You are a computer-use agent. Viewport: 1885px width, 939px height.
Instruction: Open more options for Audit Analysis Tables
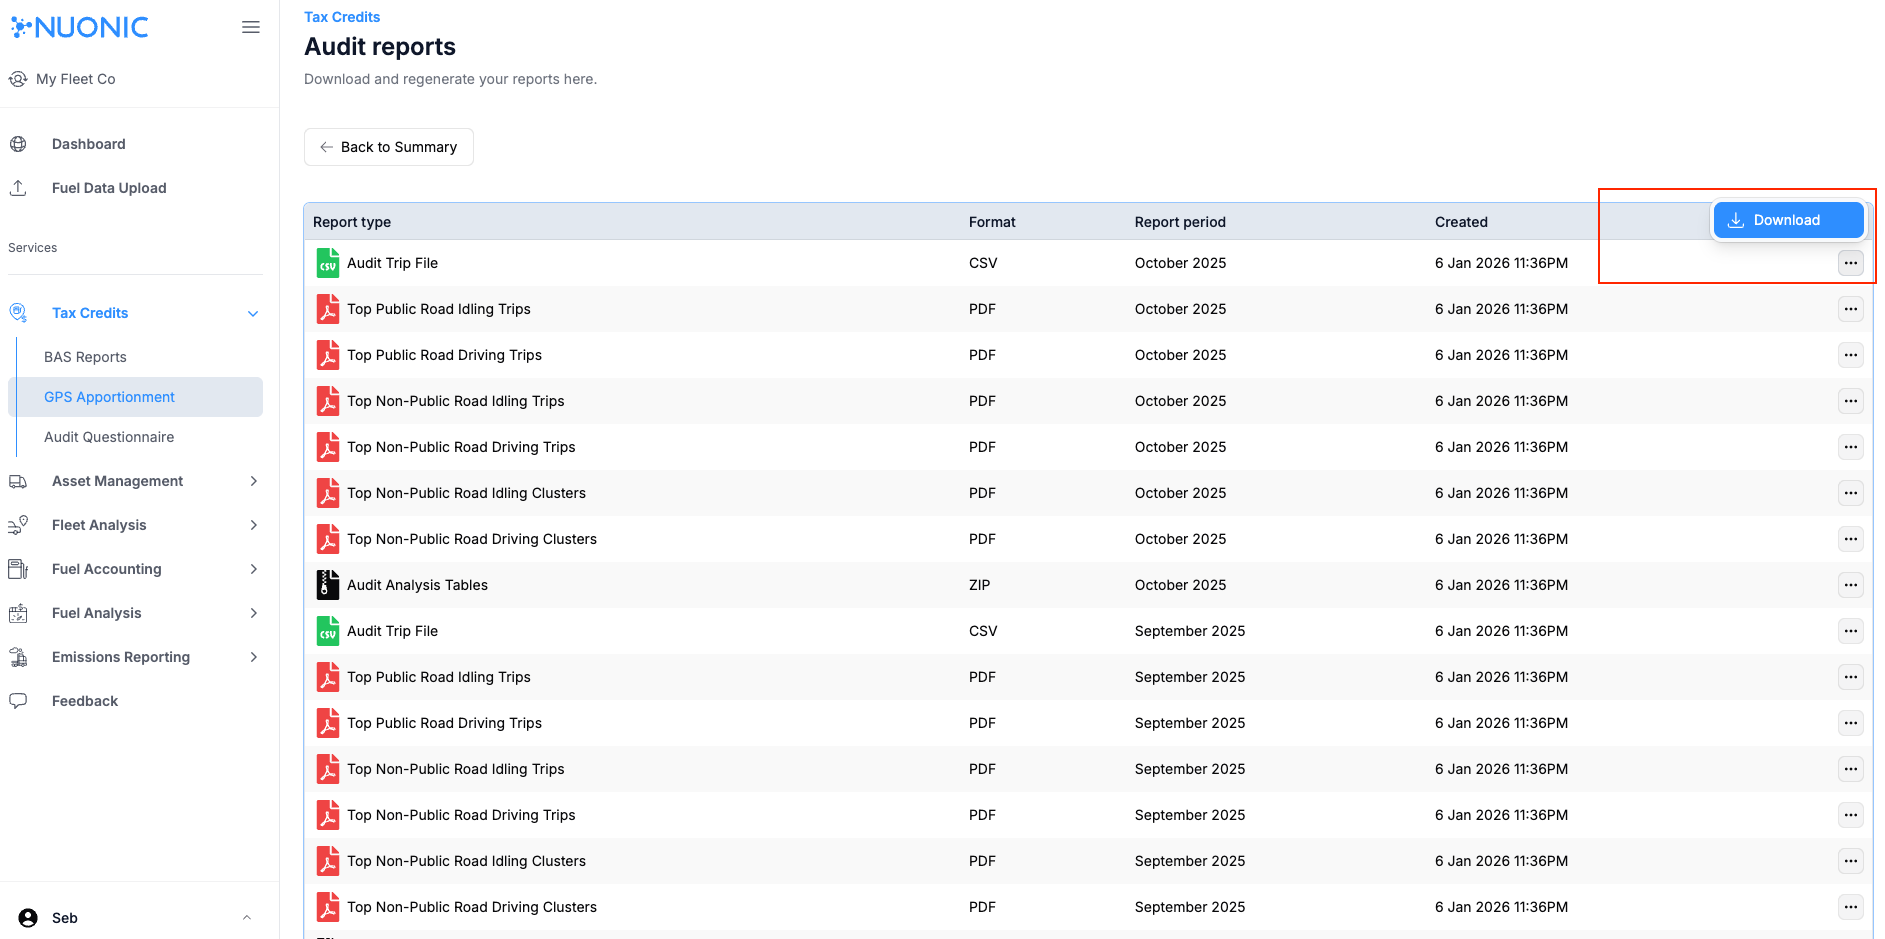[1851, 585]
